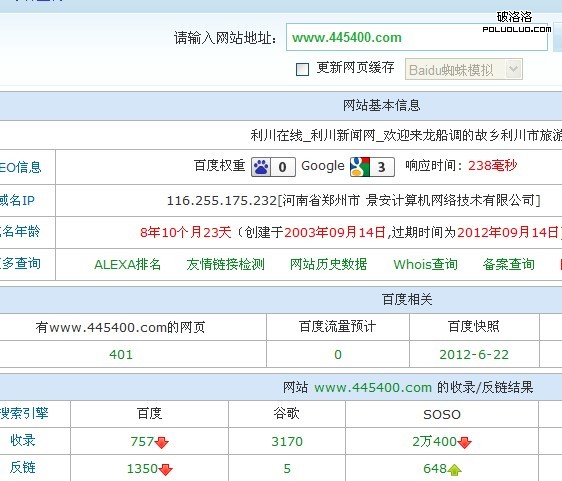Click red down arrow beside 2万400
The image size is (562, 481).
(465, 442)
